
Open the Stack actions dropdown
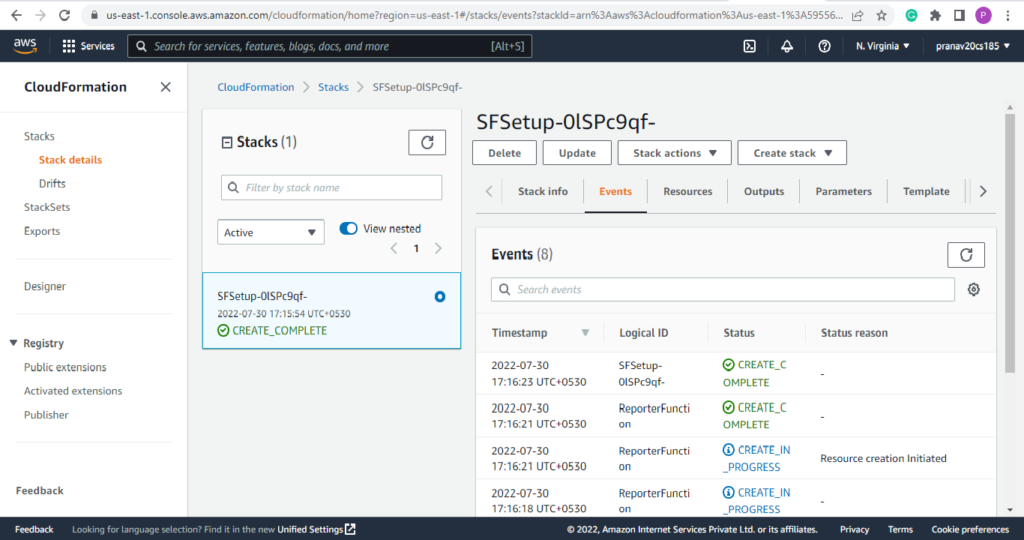coord(675,153)
